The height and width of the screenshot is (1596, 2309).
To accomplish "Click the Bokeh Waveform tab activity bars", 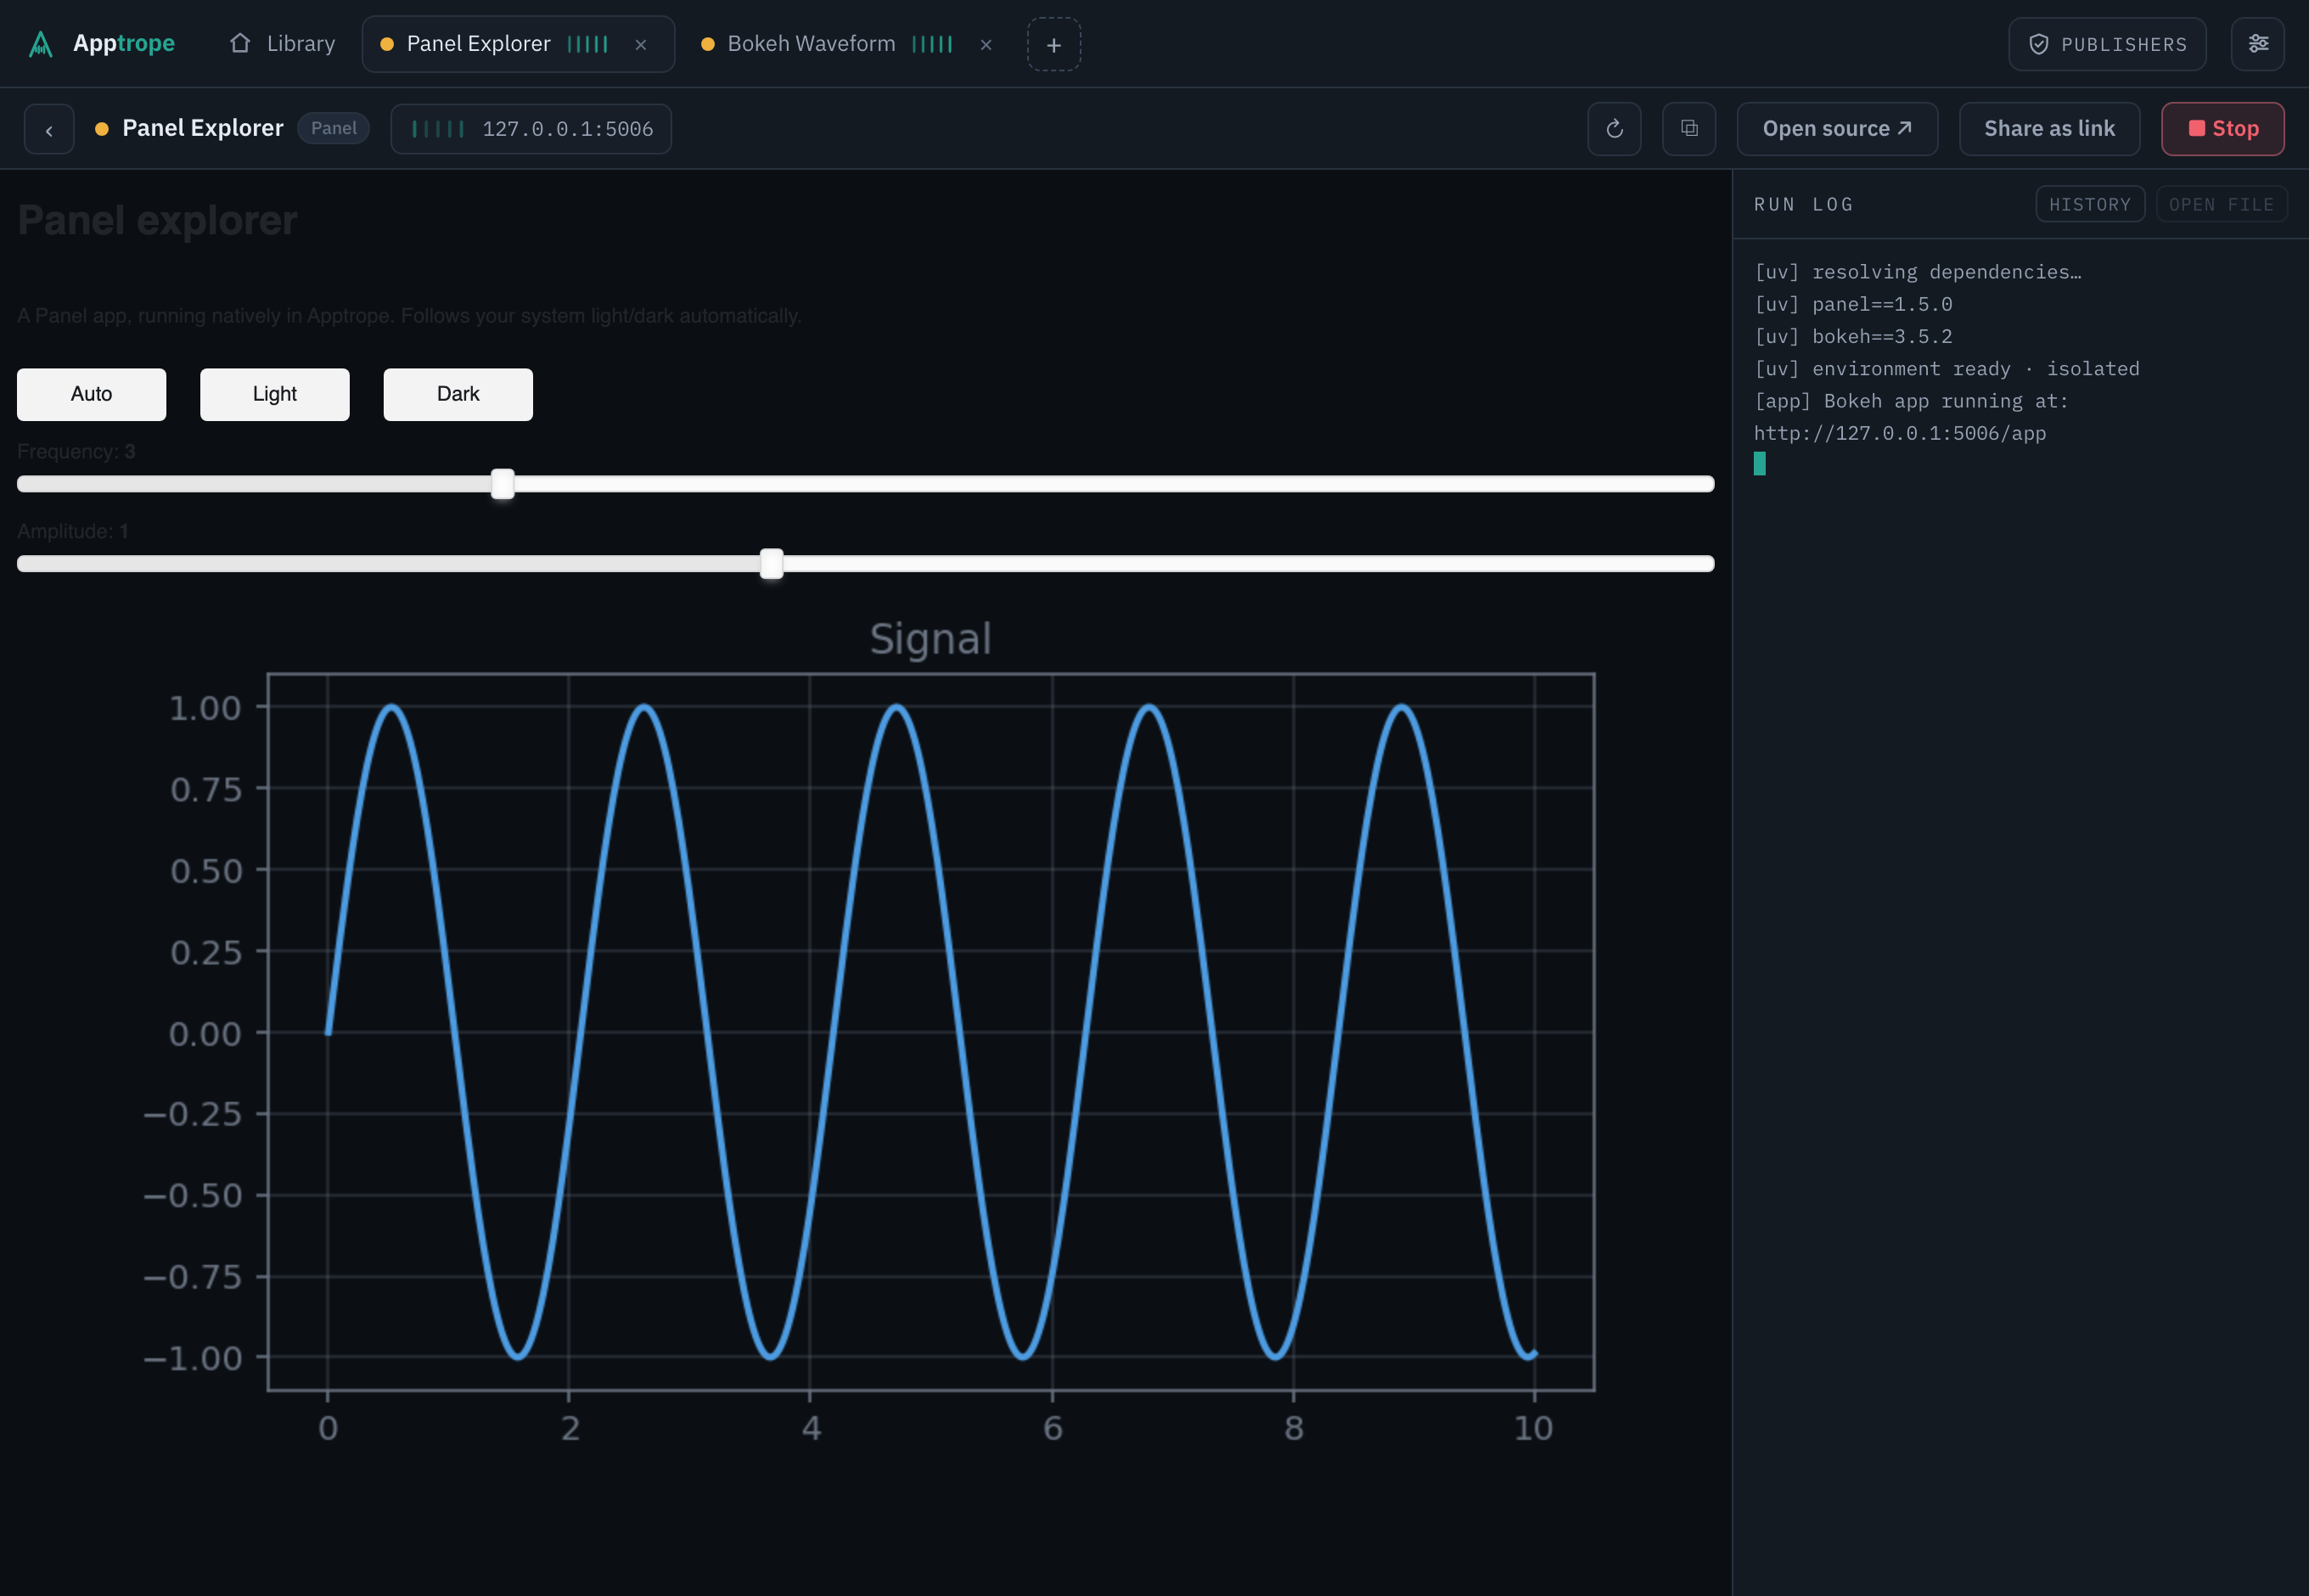I will coord(932,44).
